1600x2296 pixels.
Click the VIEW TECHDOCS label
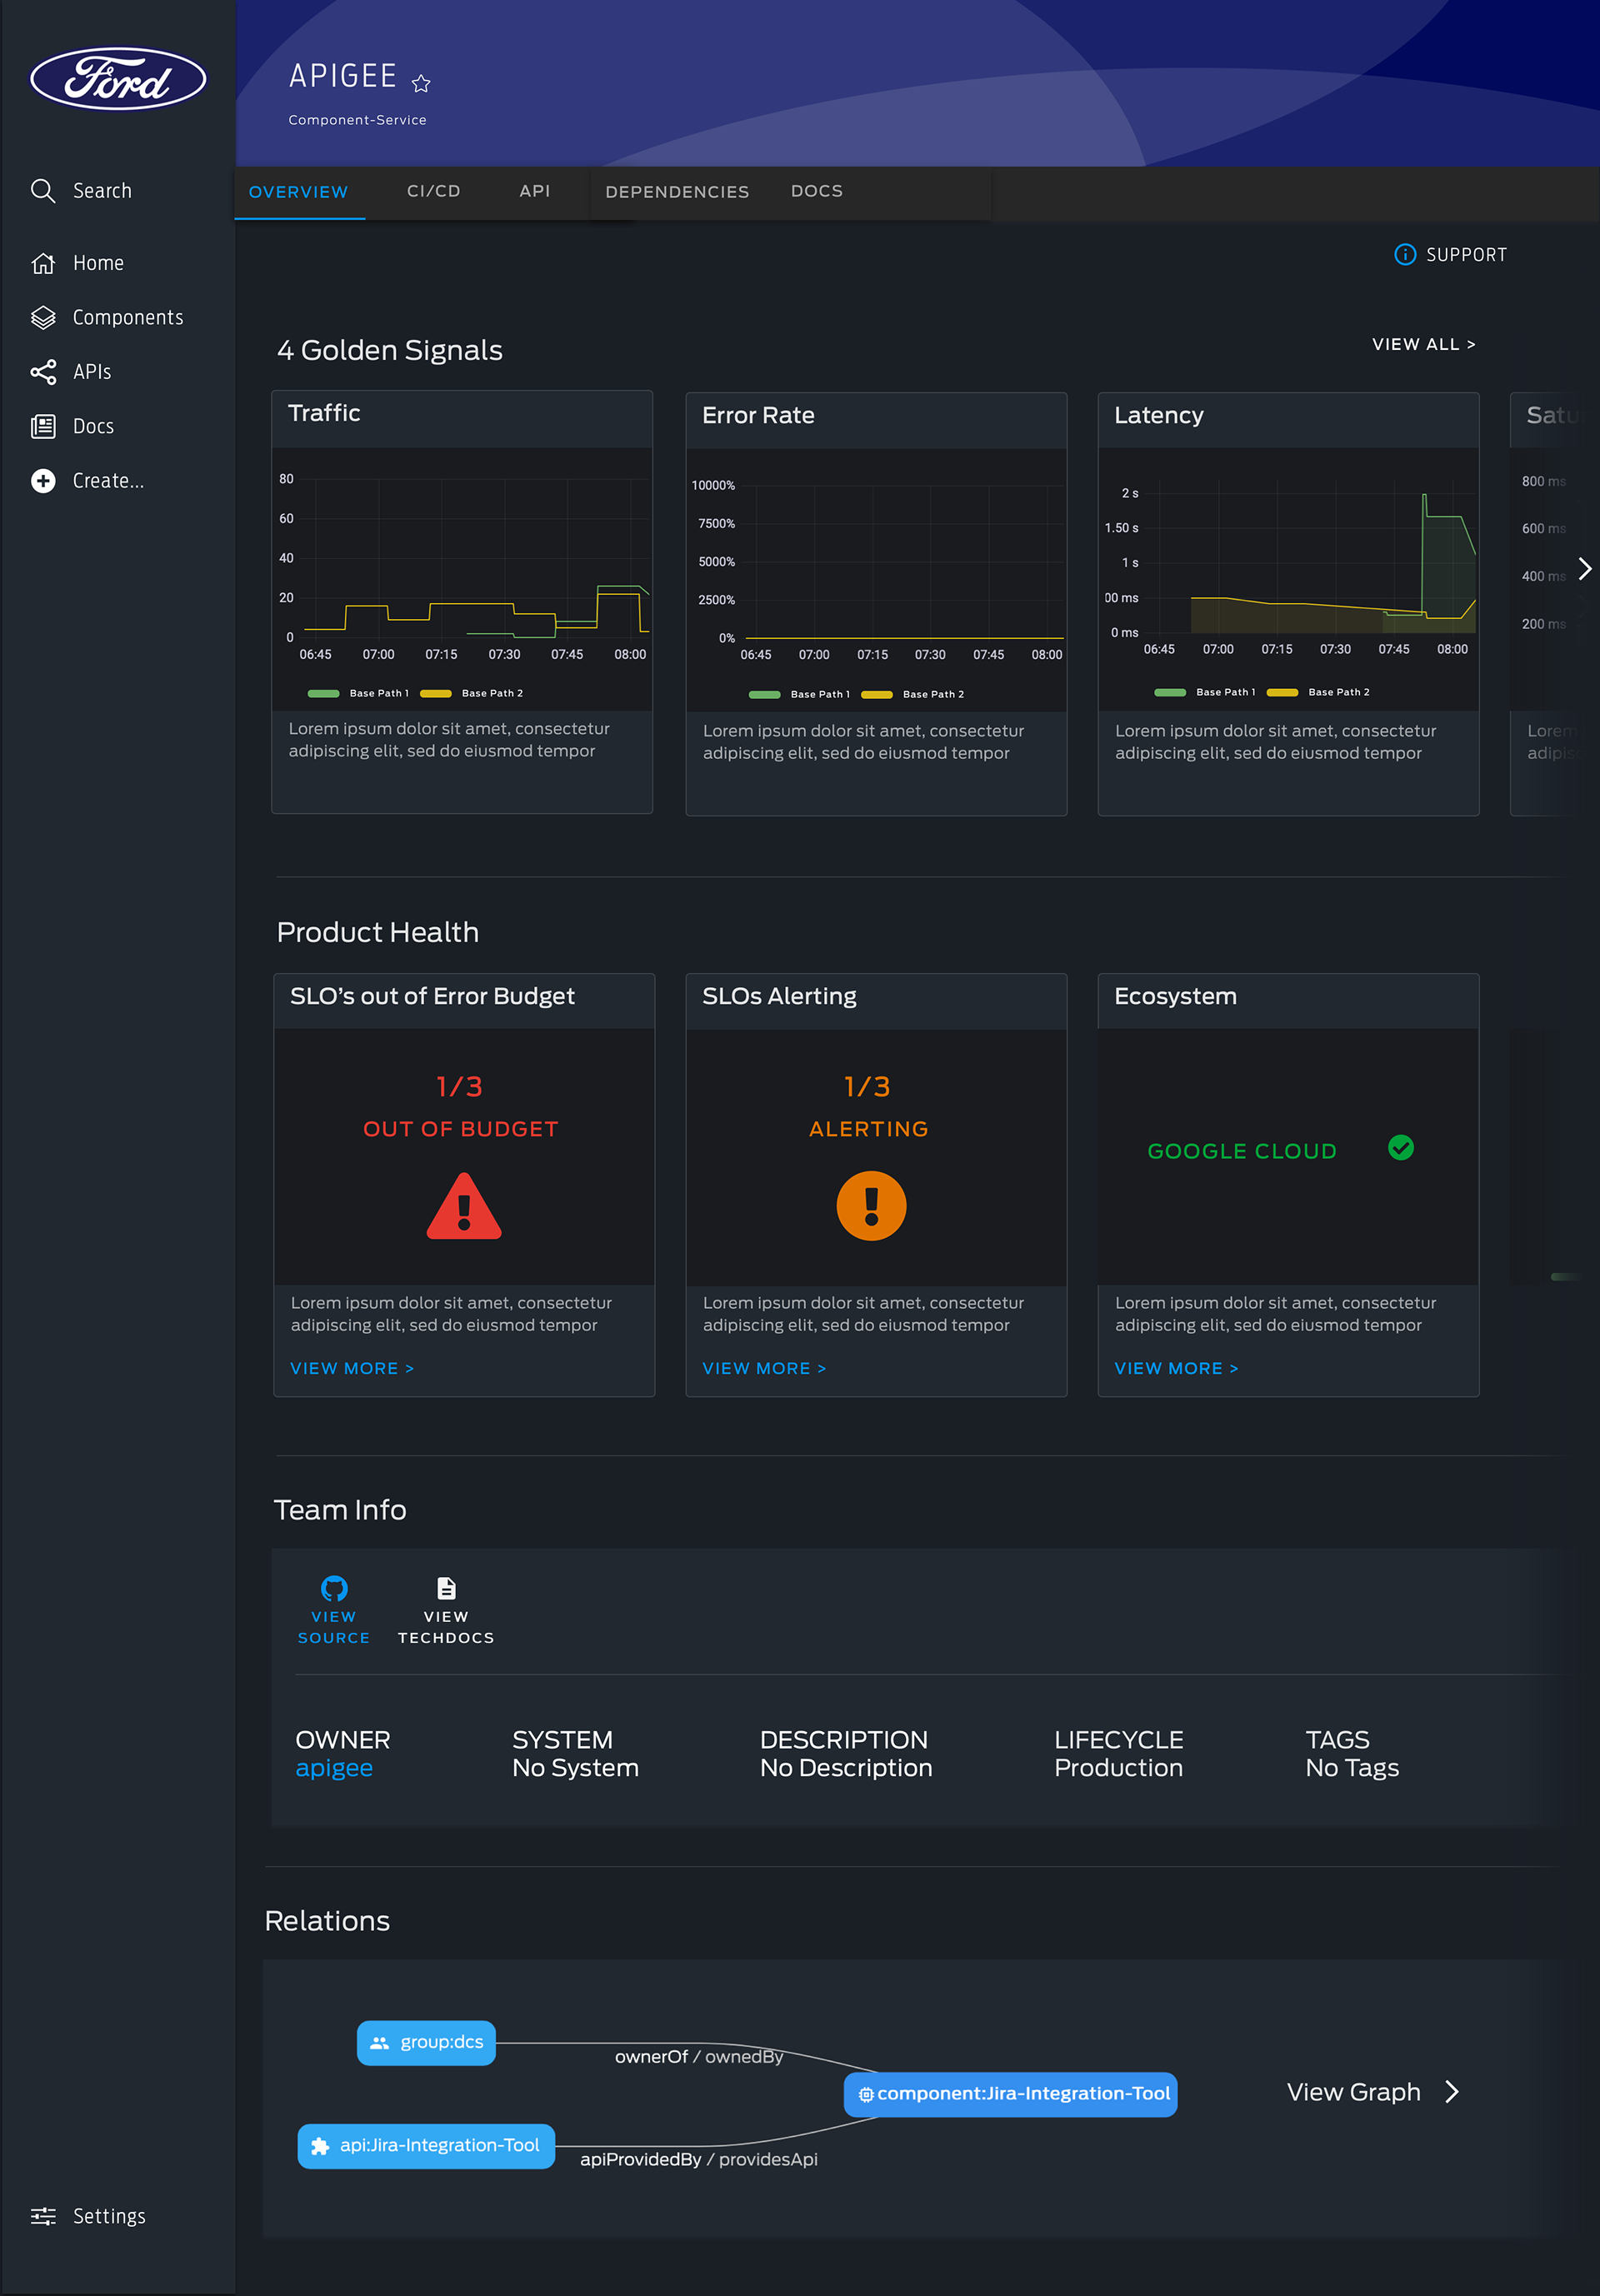click(446, 1627)
